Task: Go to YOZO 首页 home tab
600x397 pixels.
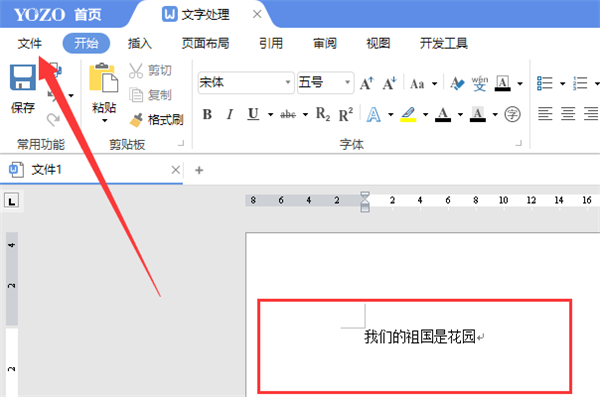Action: coord(57,15)
